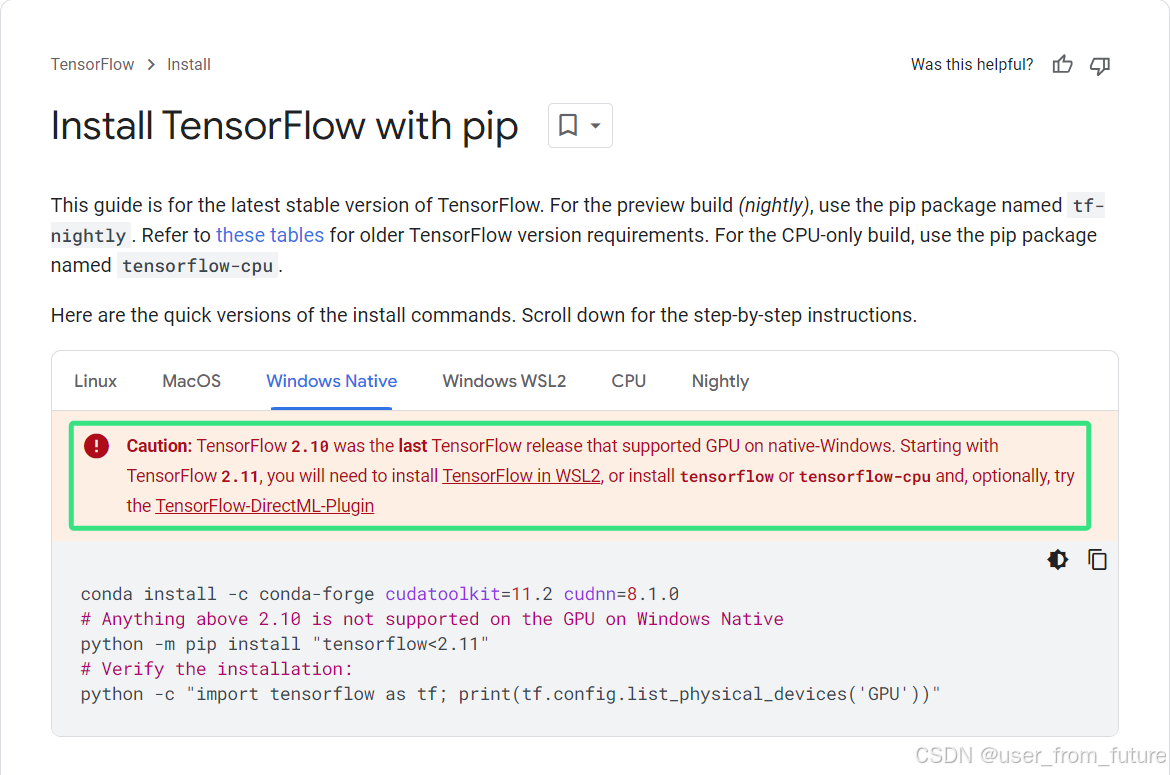Follow the TensorFlow in WSL2 link
This screenshot has width=1170, height=775.
coord(522,476)
